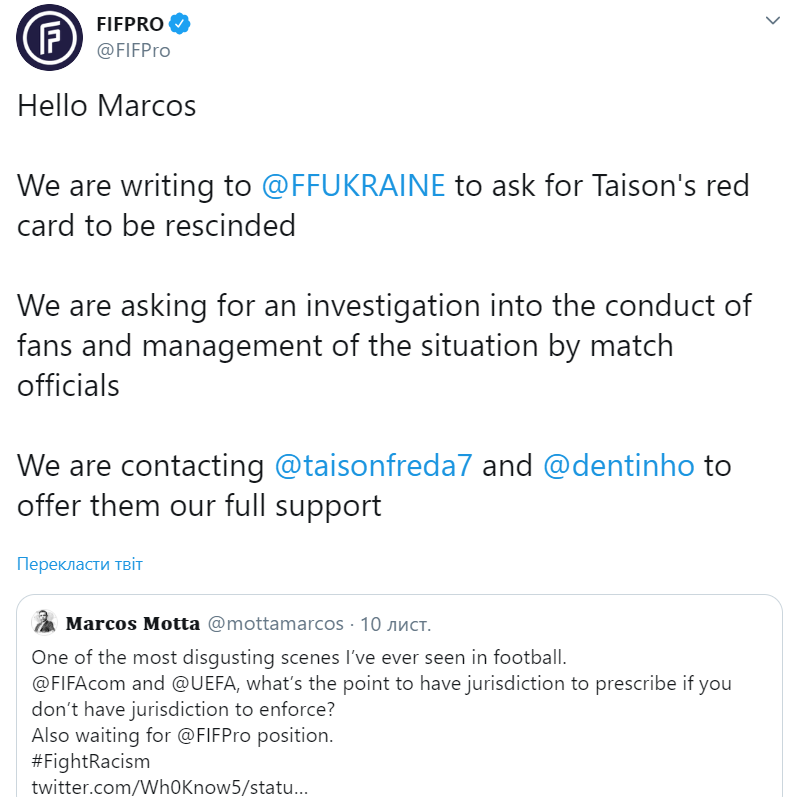Open the tweet options chevron menu
The width and height of the screenshot is (800, 797).
[772, 21]
